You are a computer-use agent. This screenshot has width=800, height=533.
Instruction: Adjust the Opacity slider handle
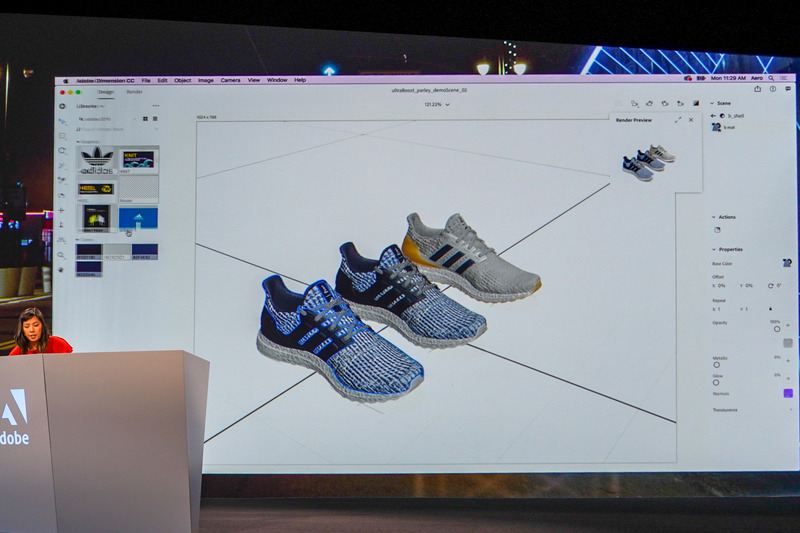click(777, 329)
